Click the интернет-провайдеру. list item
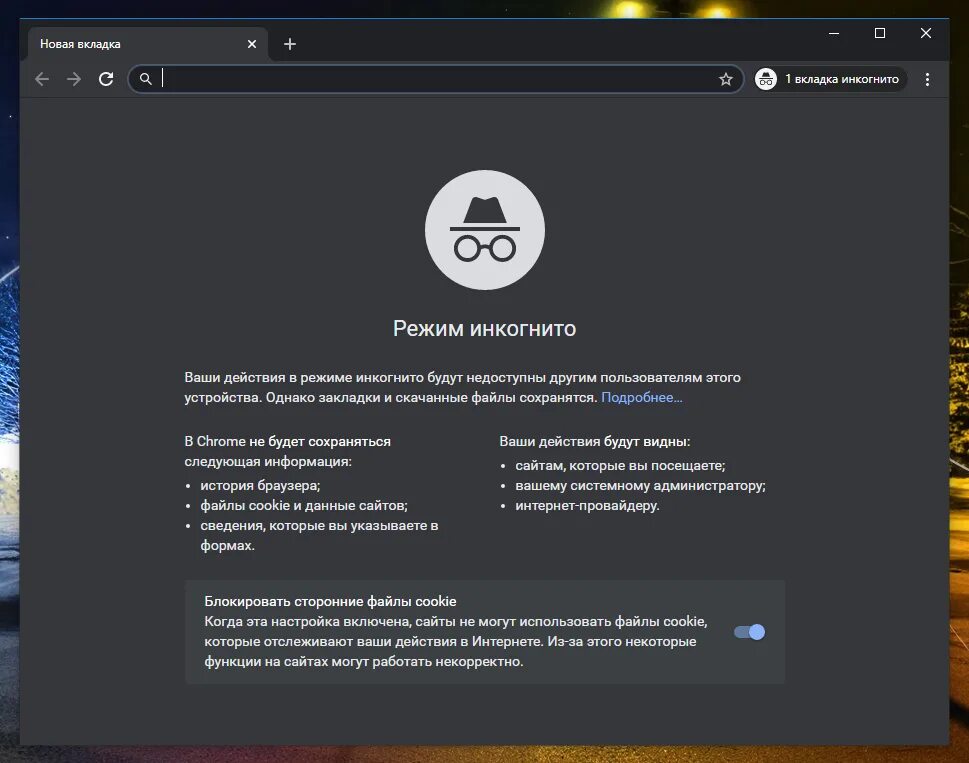 [587, 505]
